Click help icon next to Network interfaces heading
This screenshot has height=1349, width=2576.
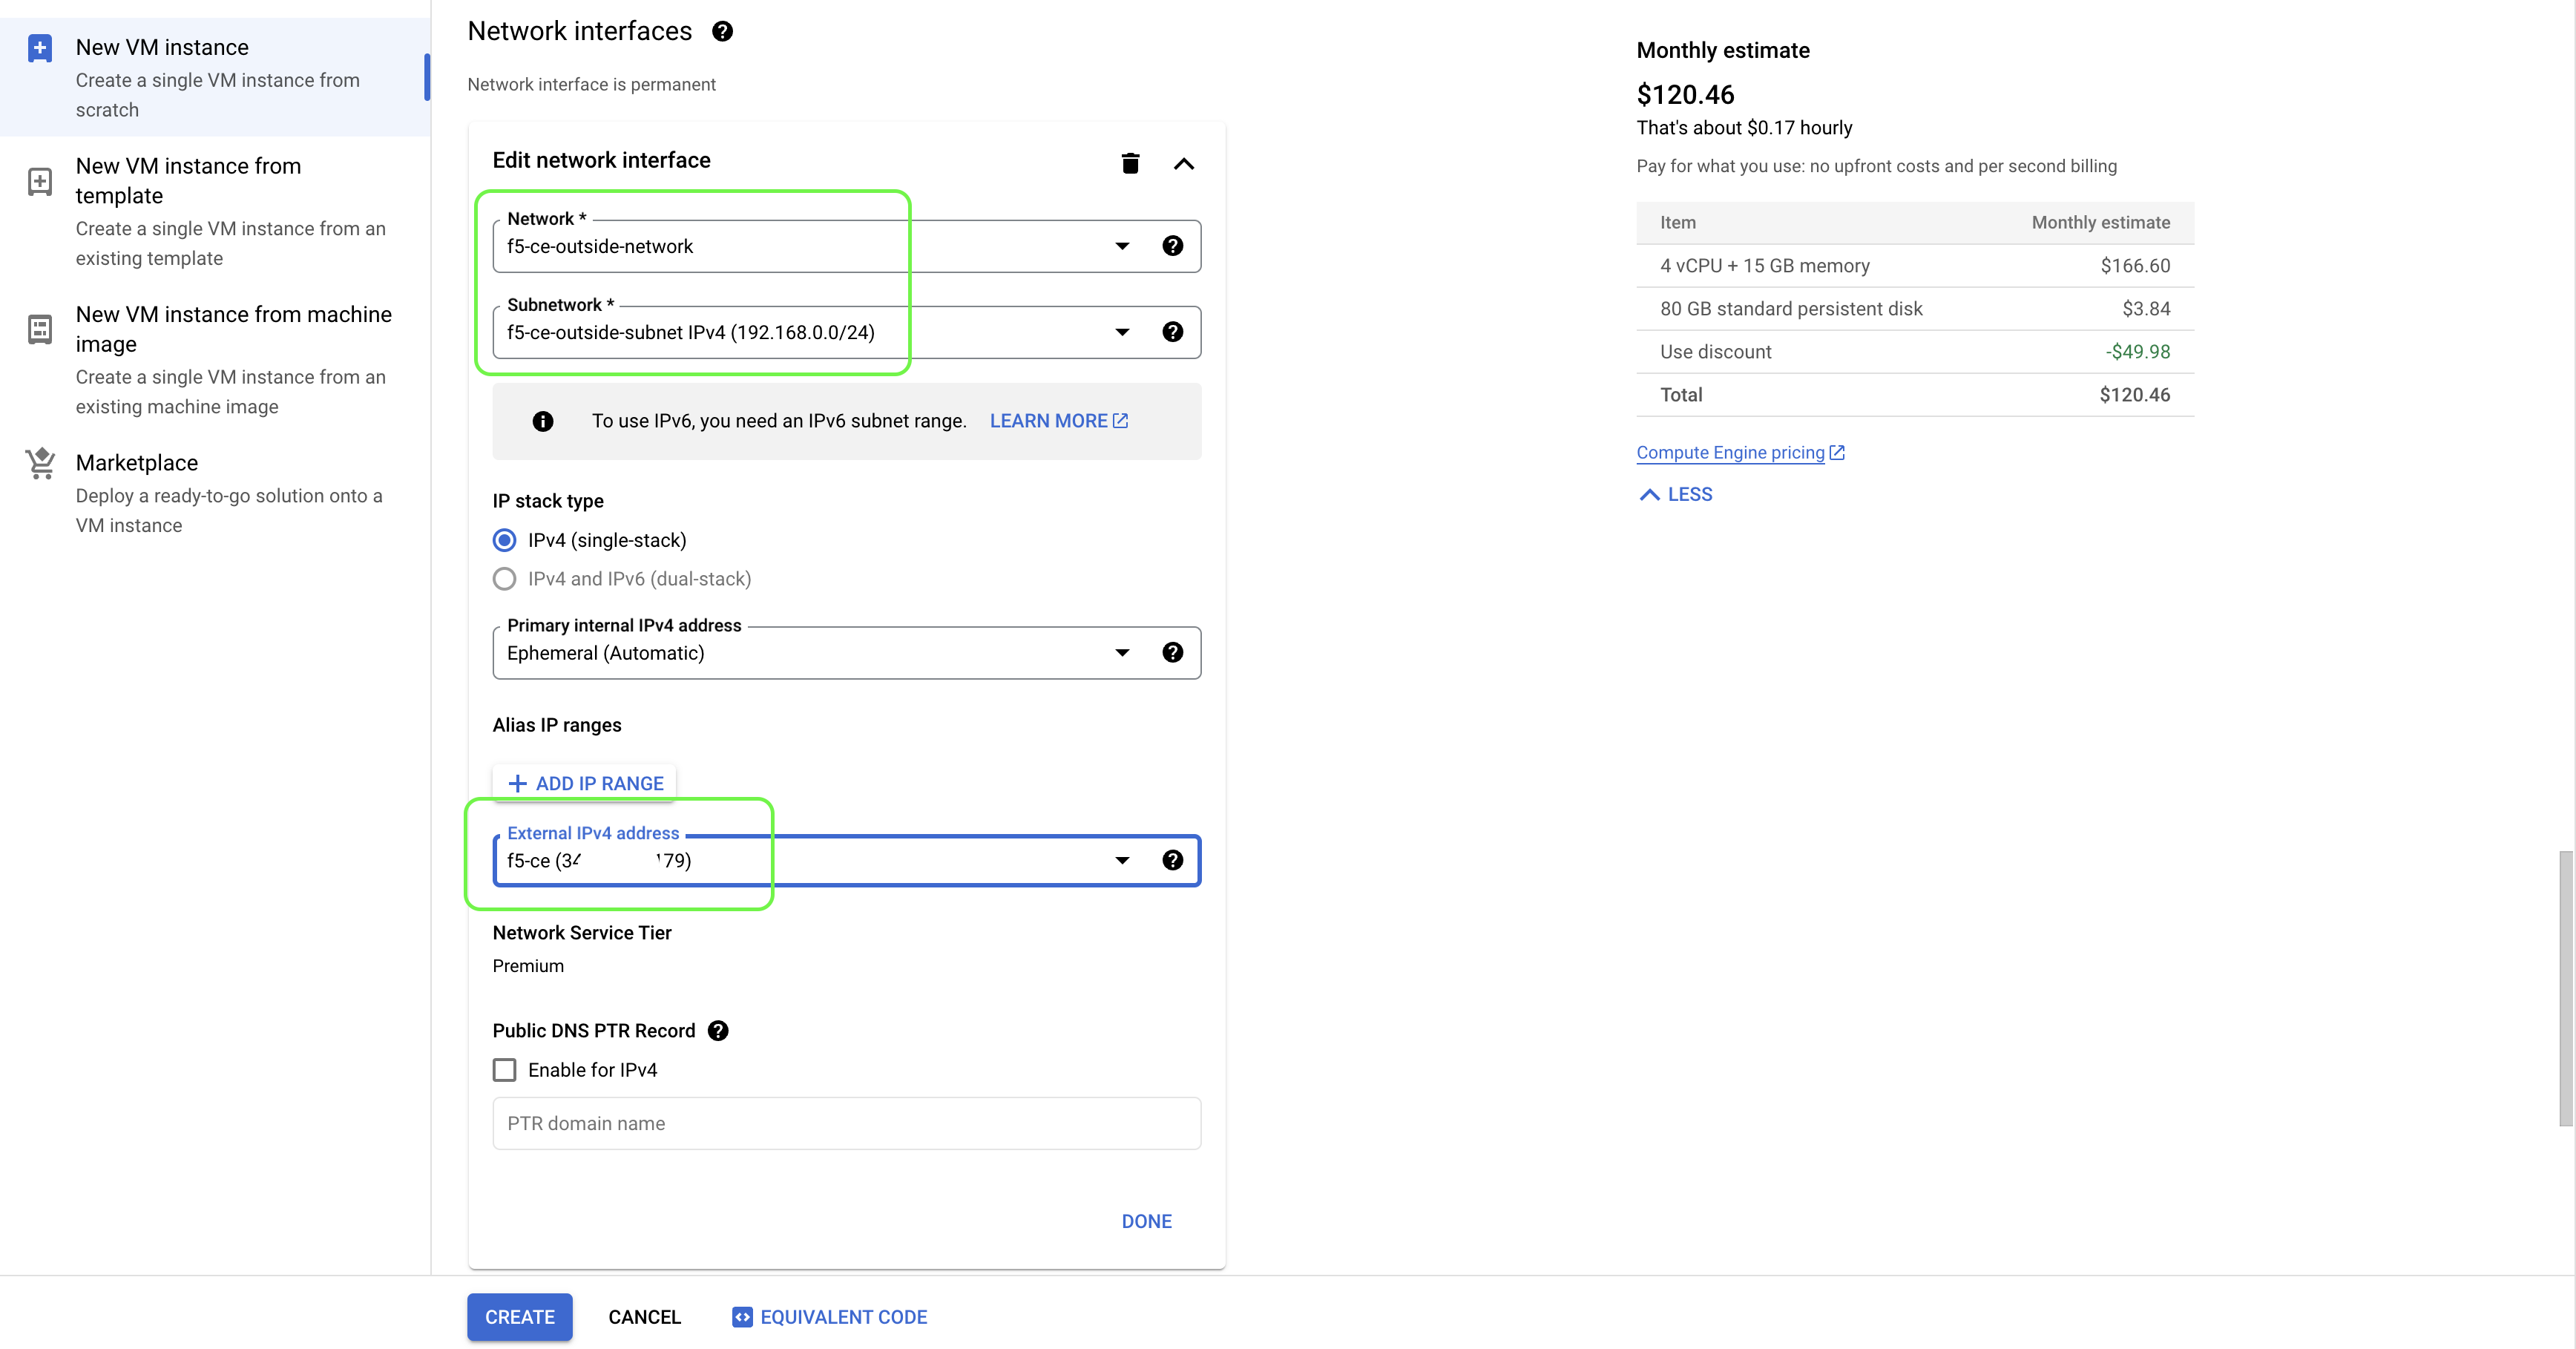point(722,31)
